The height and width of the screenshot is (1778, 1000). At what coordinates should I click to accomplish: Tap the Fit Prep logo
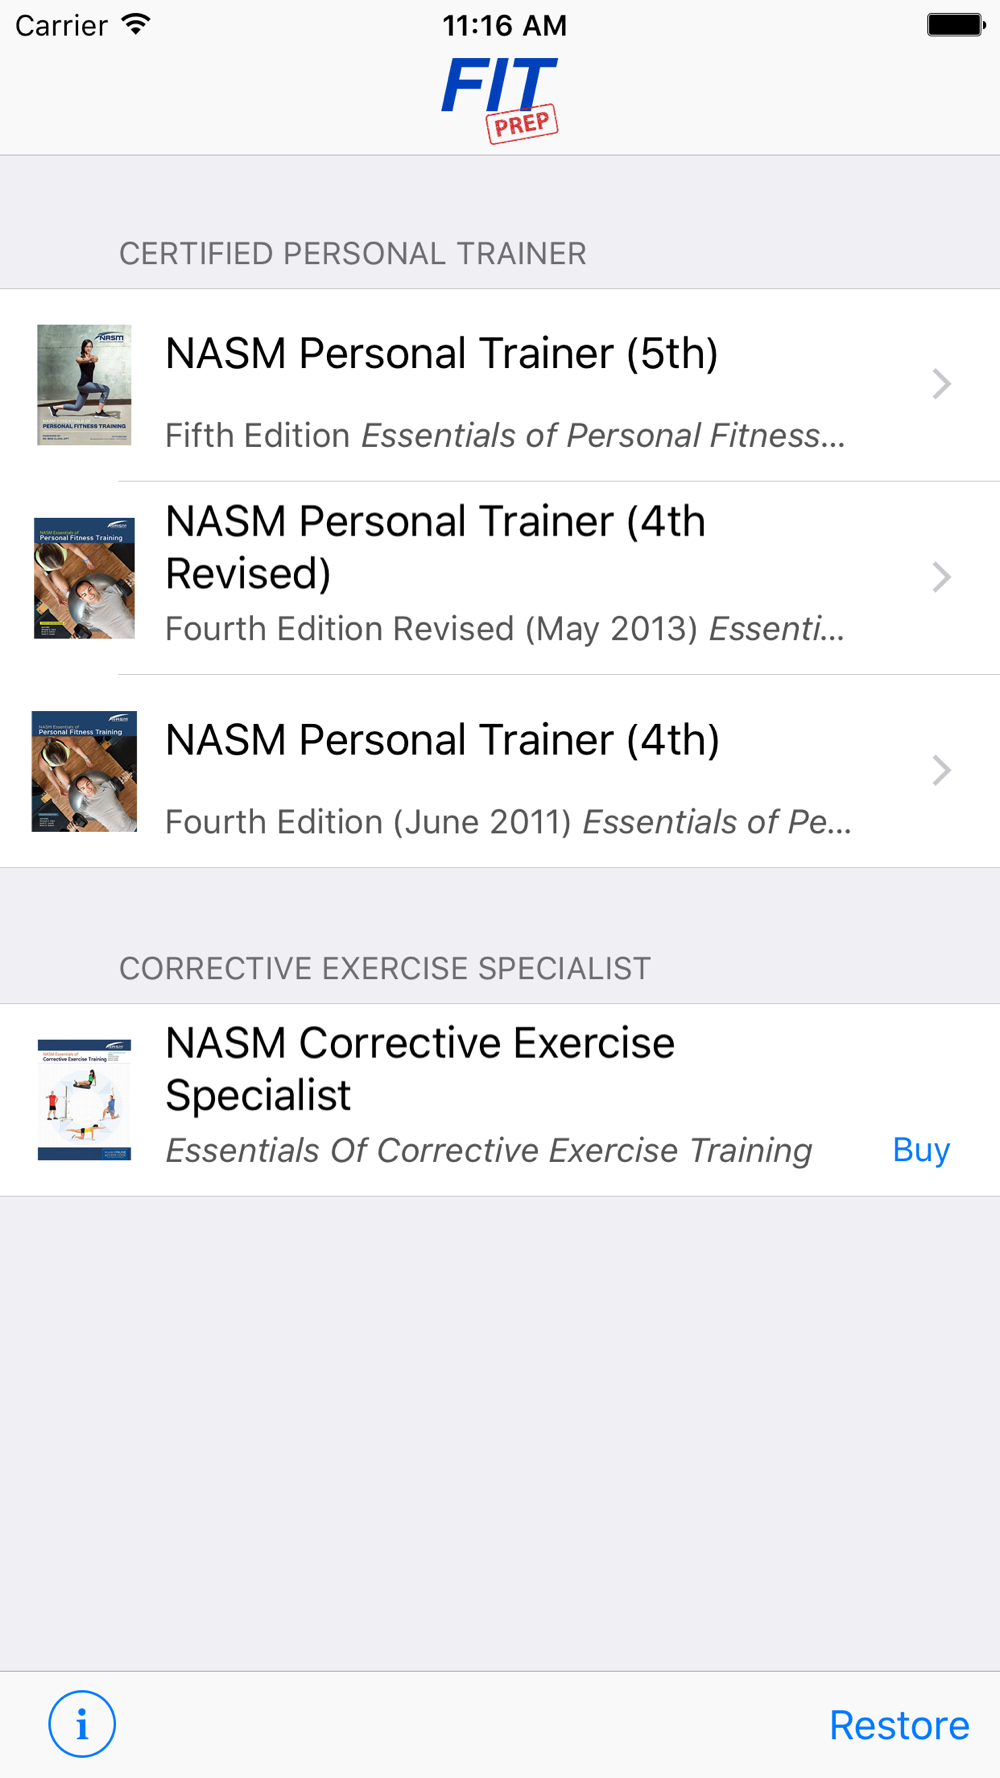pos(500,99)
